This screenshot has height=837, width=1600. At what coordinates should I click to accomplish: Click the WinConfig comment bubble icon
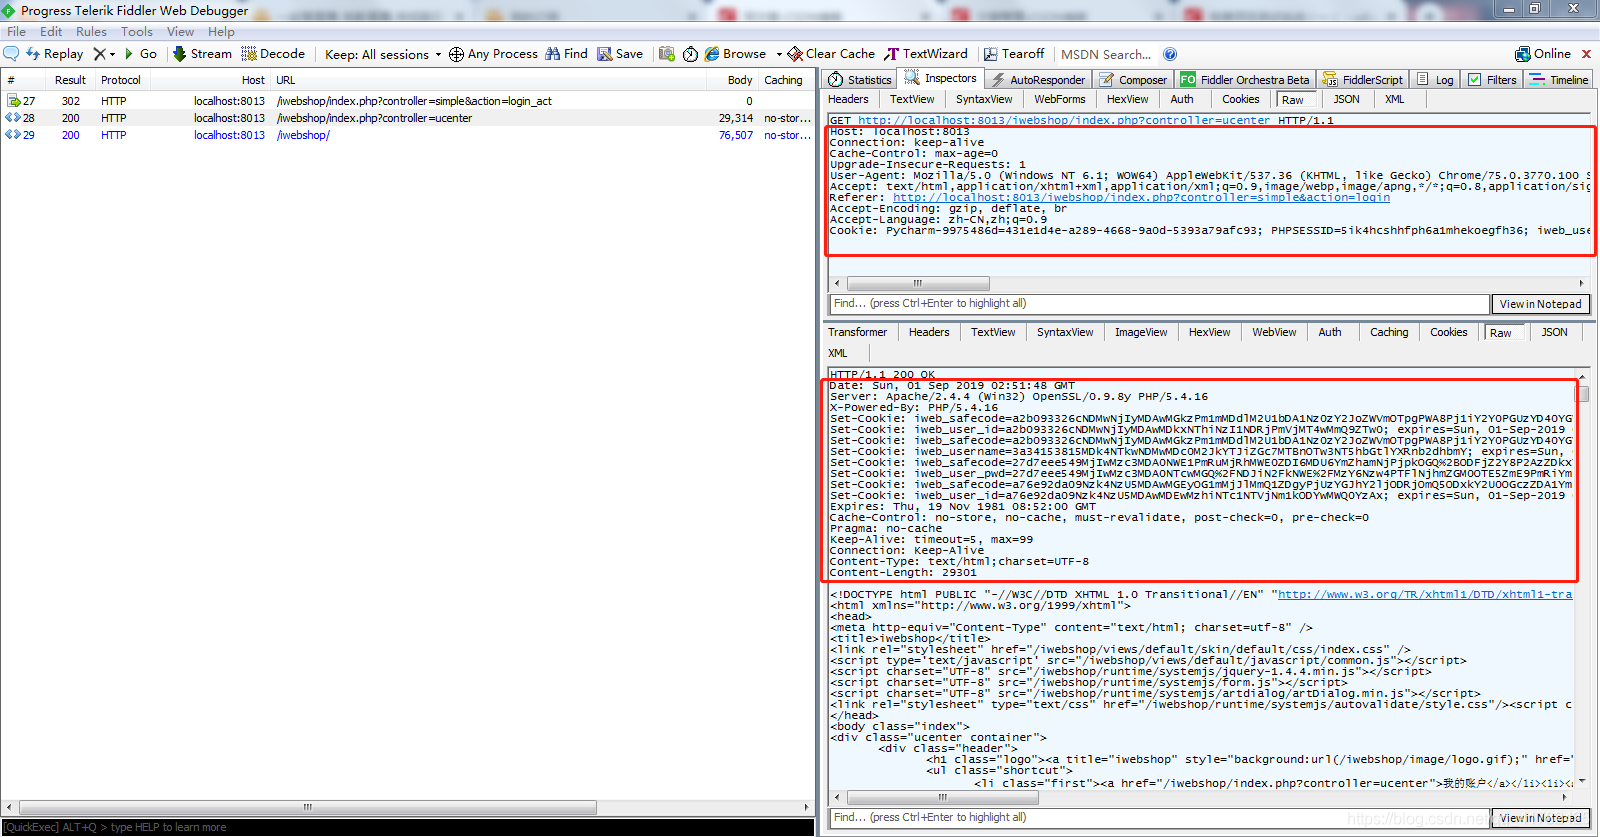coord(11,54)
